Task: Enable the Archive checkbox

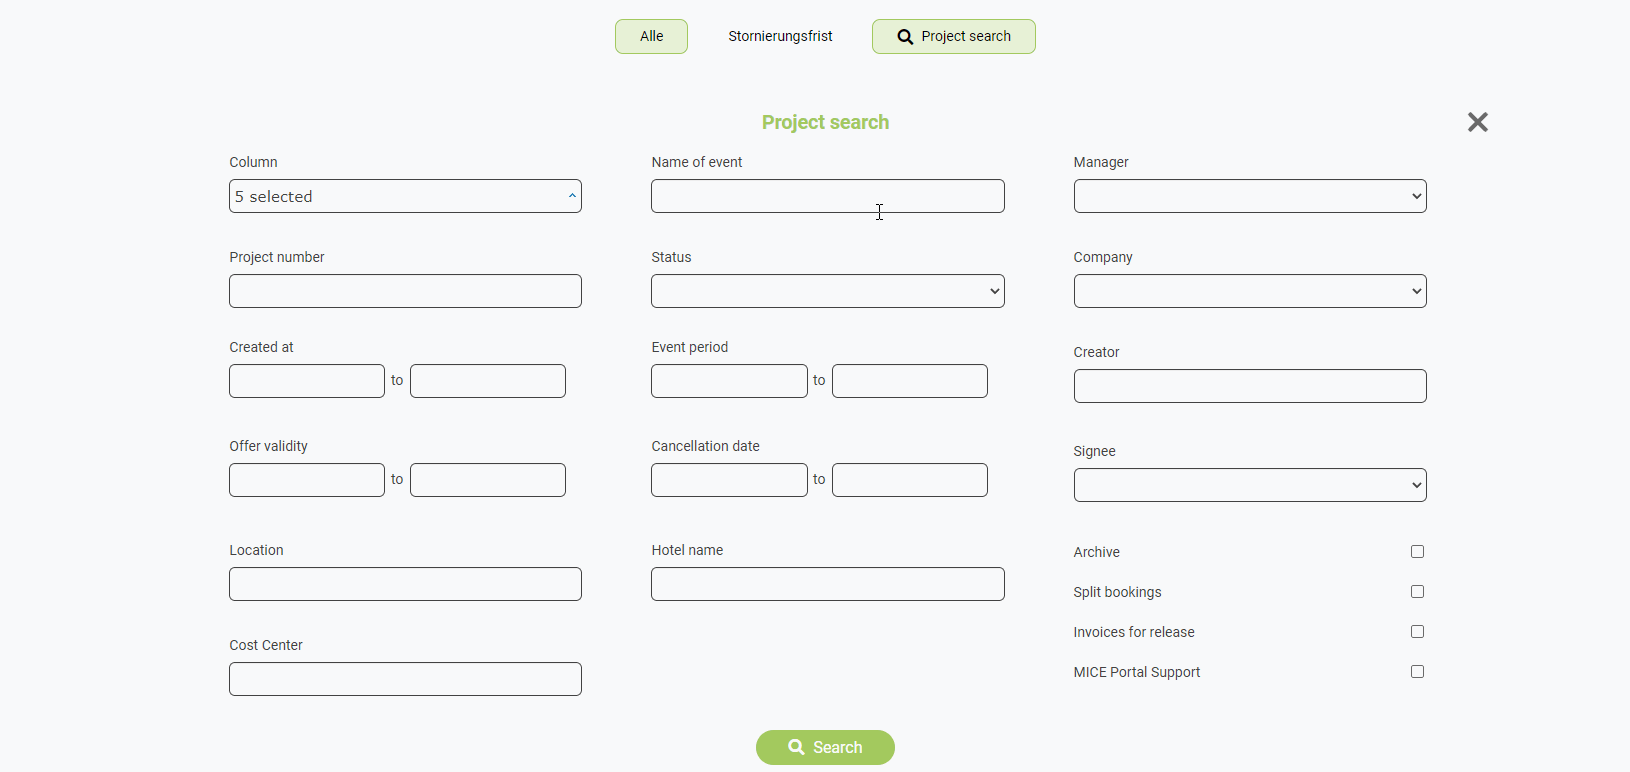Action: coord(1417,552)
